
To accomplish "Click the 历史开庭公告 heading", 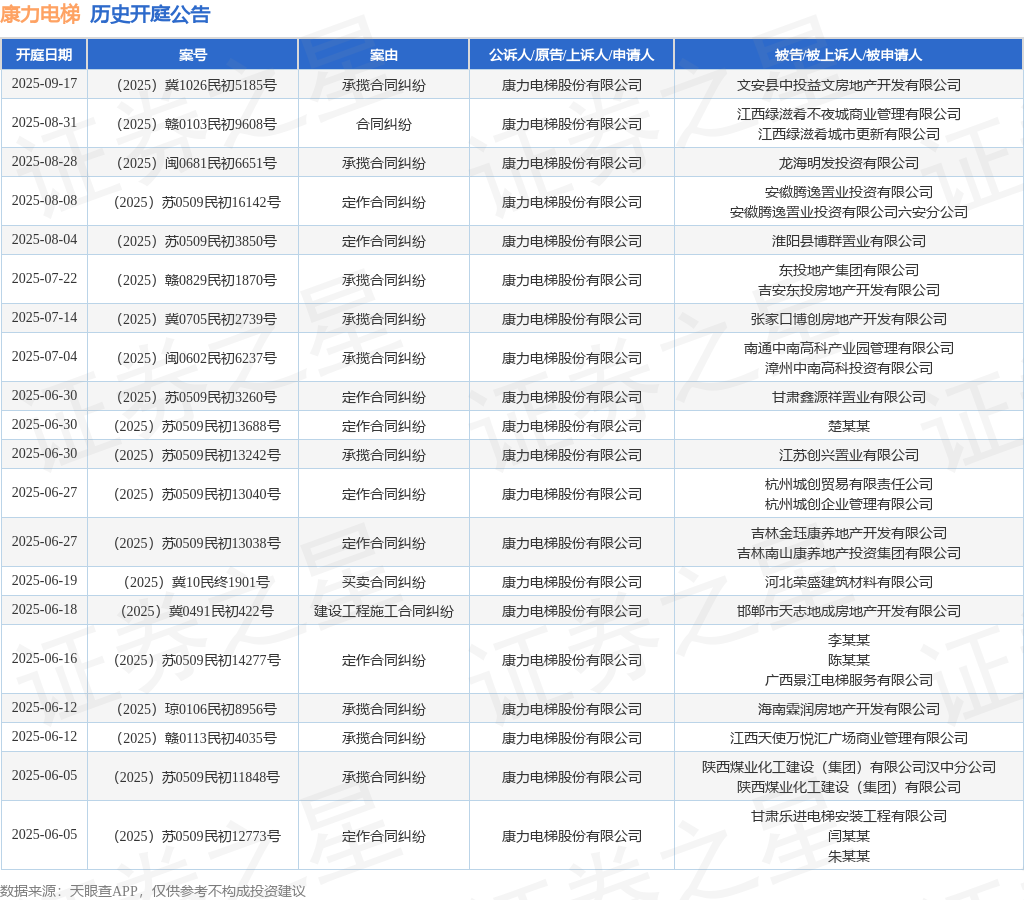I will coord(150,14).
